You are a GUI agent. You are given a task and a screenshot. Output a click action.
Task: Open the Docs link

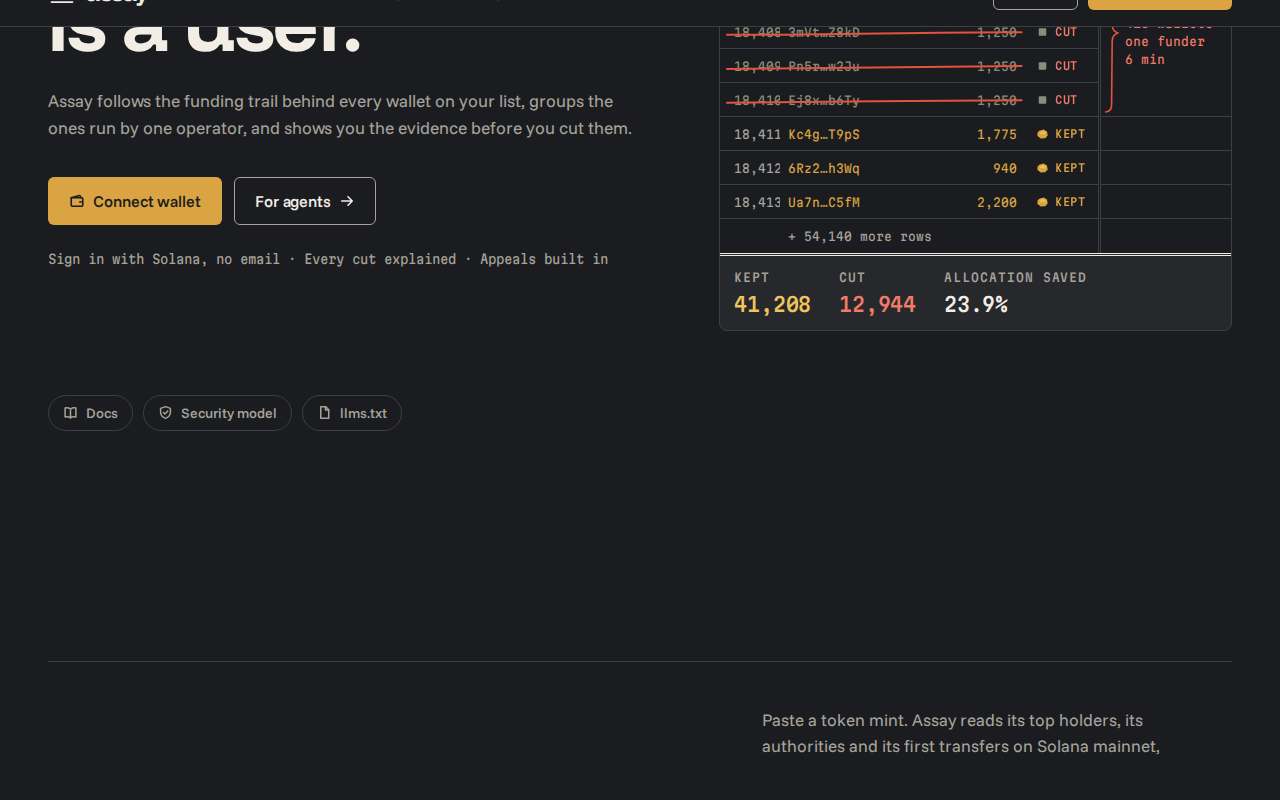coord(90,413)
